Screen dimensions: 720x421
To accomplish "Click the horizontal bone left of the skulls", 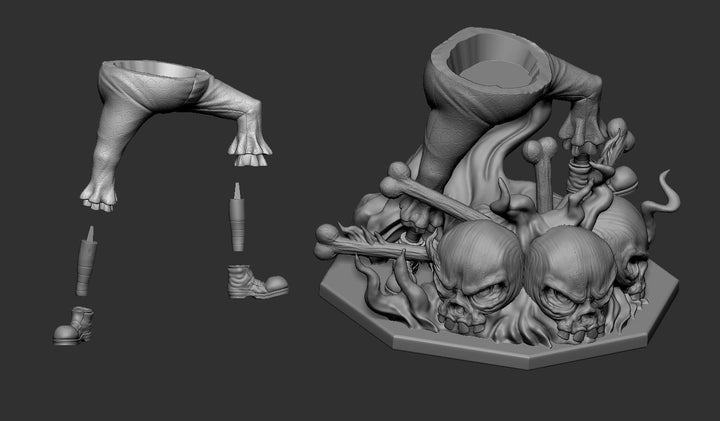I will click(x=365, y=245).
